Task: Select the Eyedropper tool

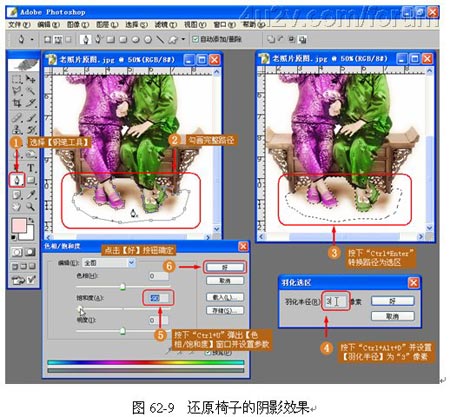Action: pos(31,195)
